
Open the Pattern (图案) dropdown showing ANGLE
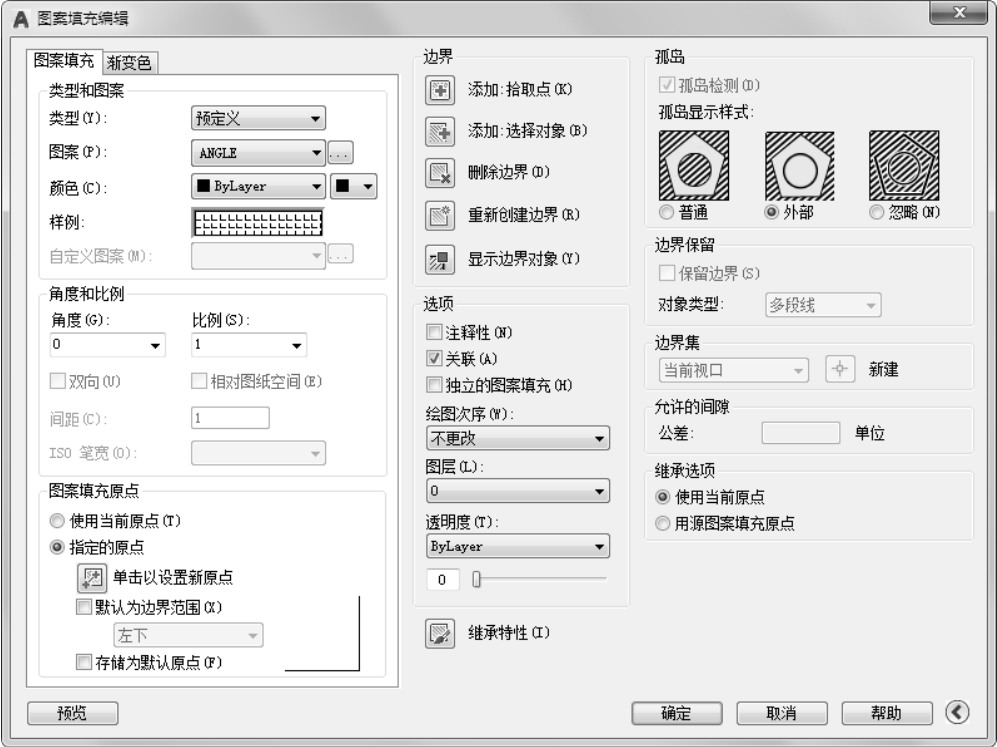pos(258,153)
